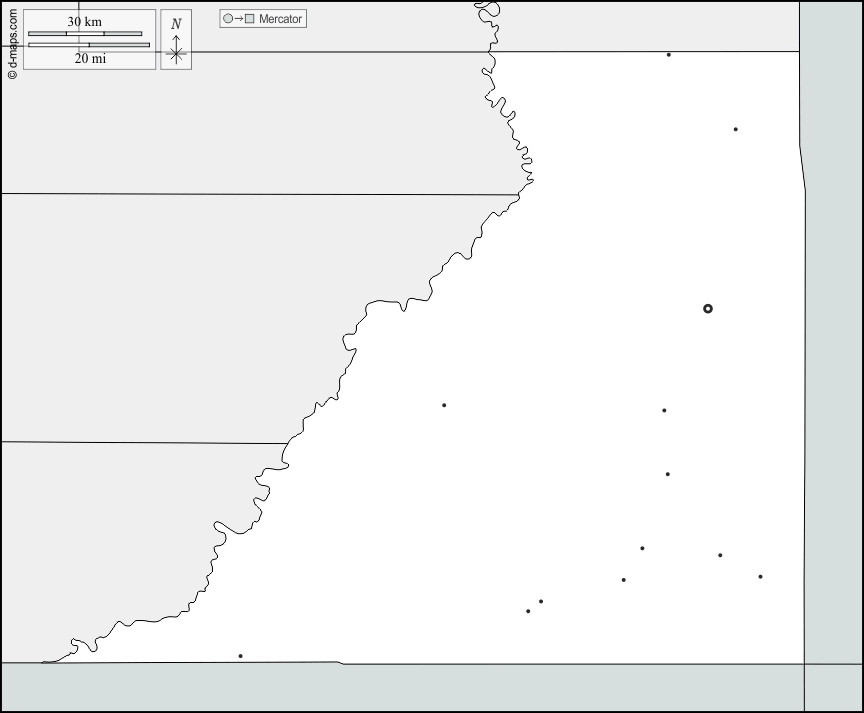Click the lower of the two adjacent southern dots
The width and height of the screenshot is (864, 713).
tap(528, 611)
